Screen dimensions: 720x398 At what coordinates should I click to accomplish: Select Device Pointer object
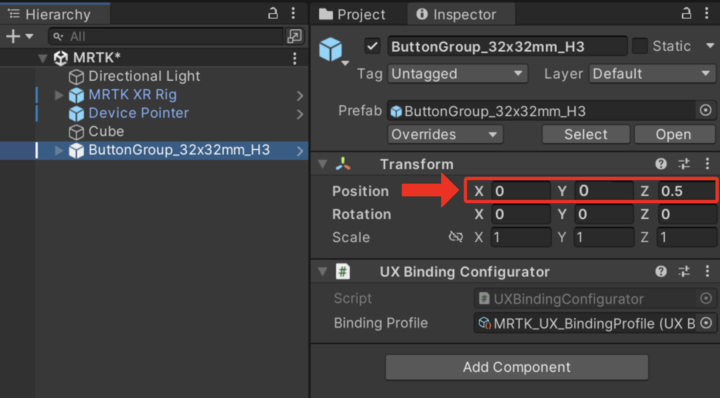138,113
